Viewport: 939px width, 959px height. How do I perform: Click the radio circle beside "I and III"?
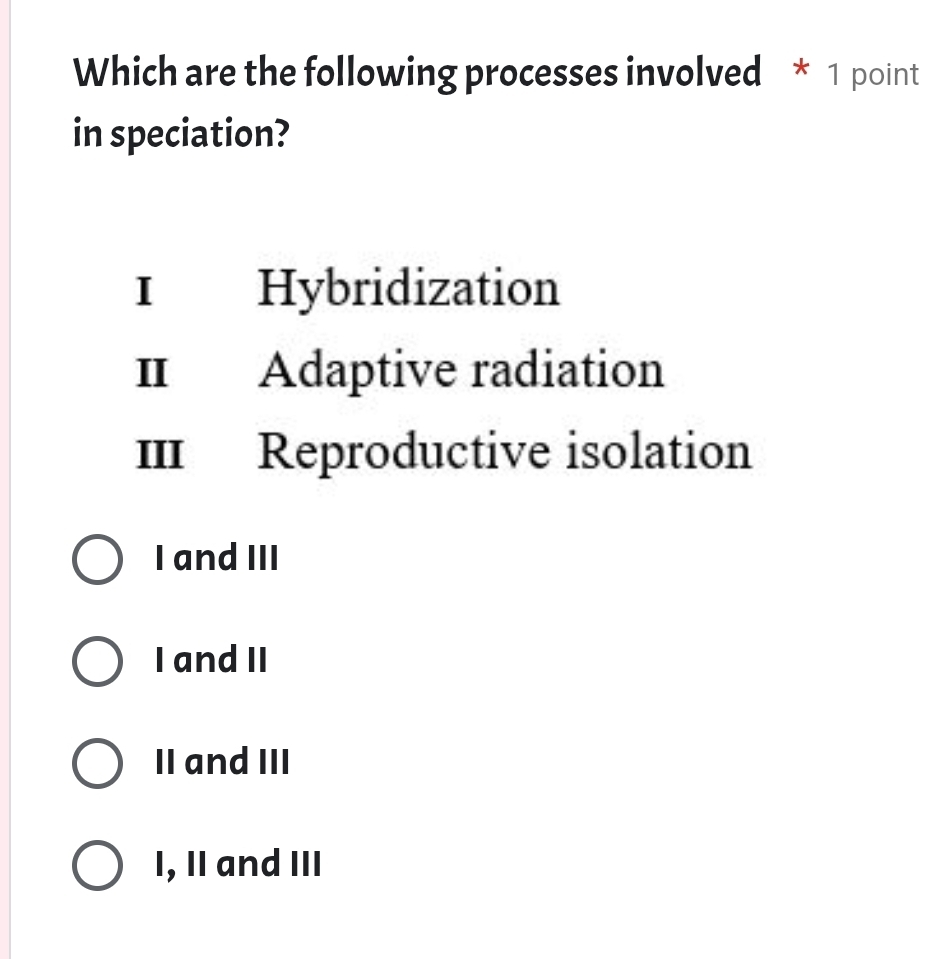[97, 560]
